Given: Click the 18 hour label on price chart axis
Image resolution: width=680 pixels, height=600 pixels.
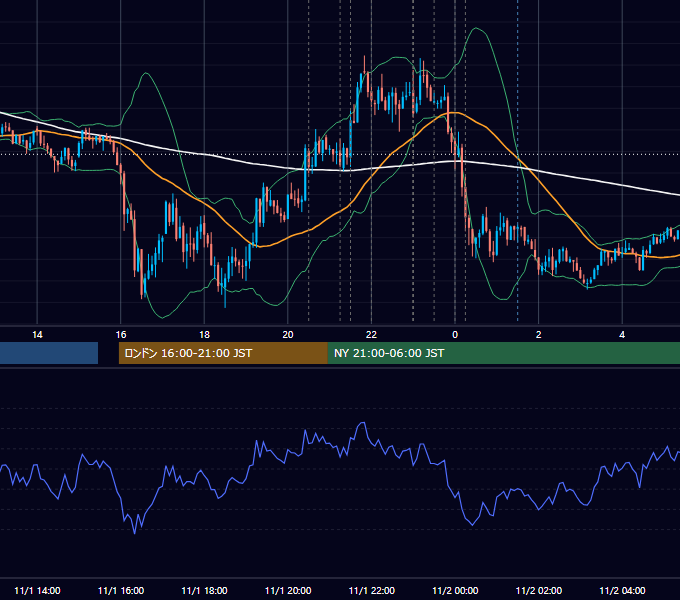Looking at the screenshot, I should 204,335.
